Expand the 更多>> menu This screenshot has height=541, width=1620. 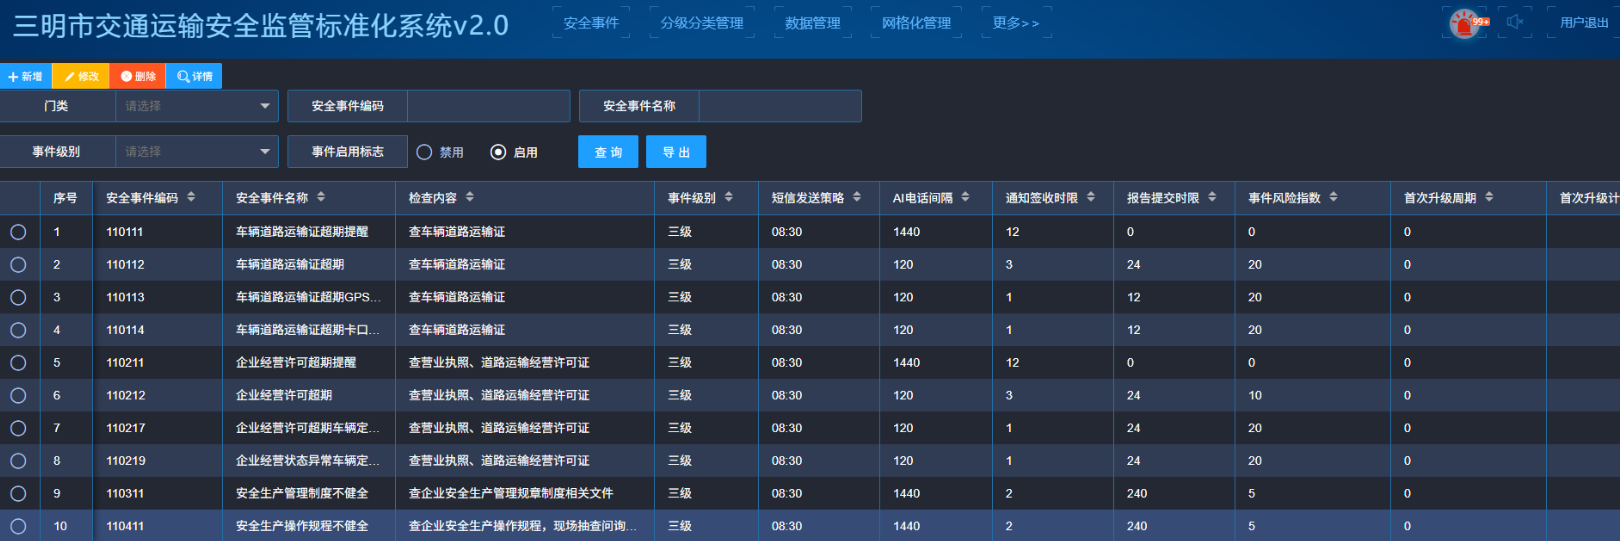[1015, 23]
